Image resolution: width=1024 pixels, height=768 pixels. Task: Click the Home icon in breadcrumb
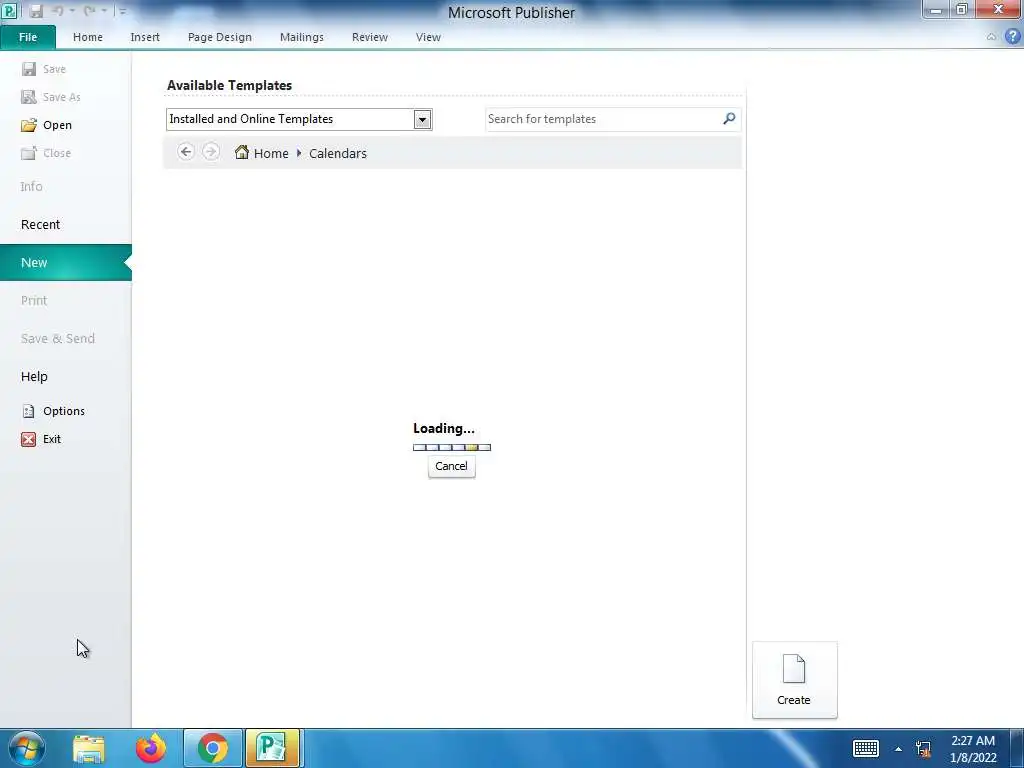242,152
